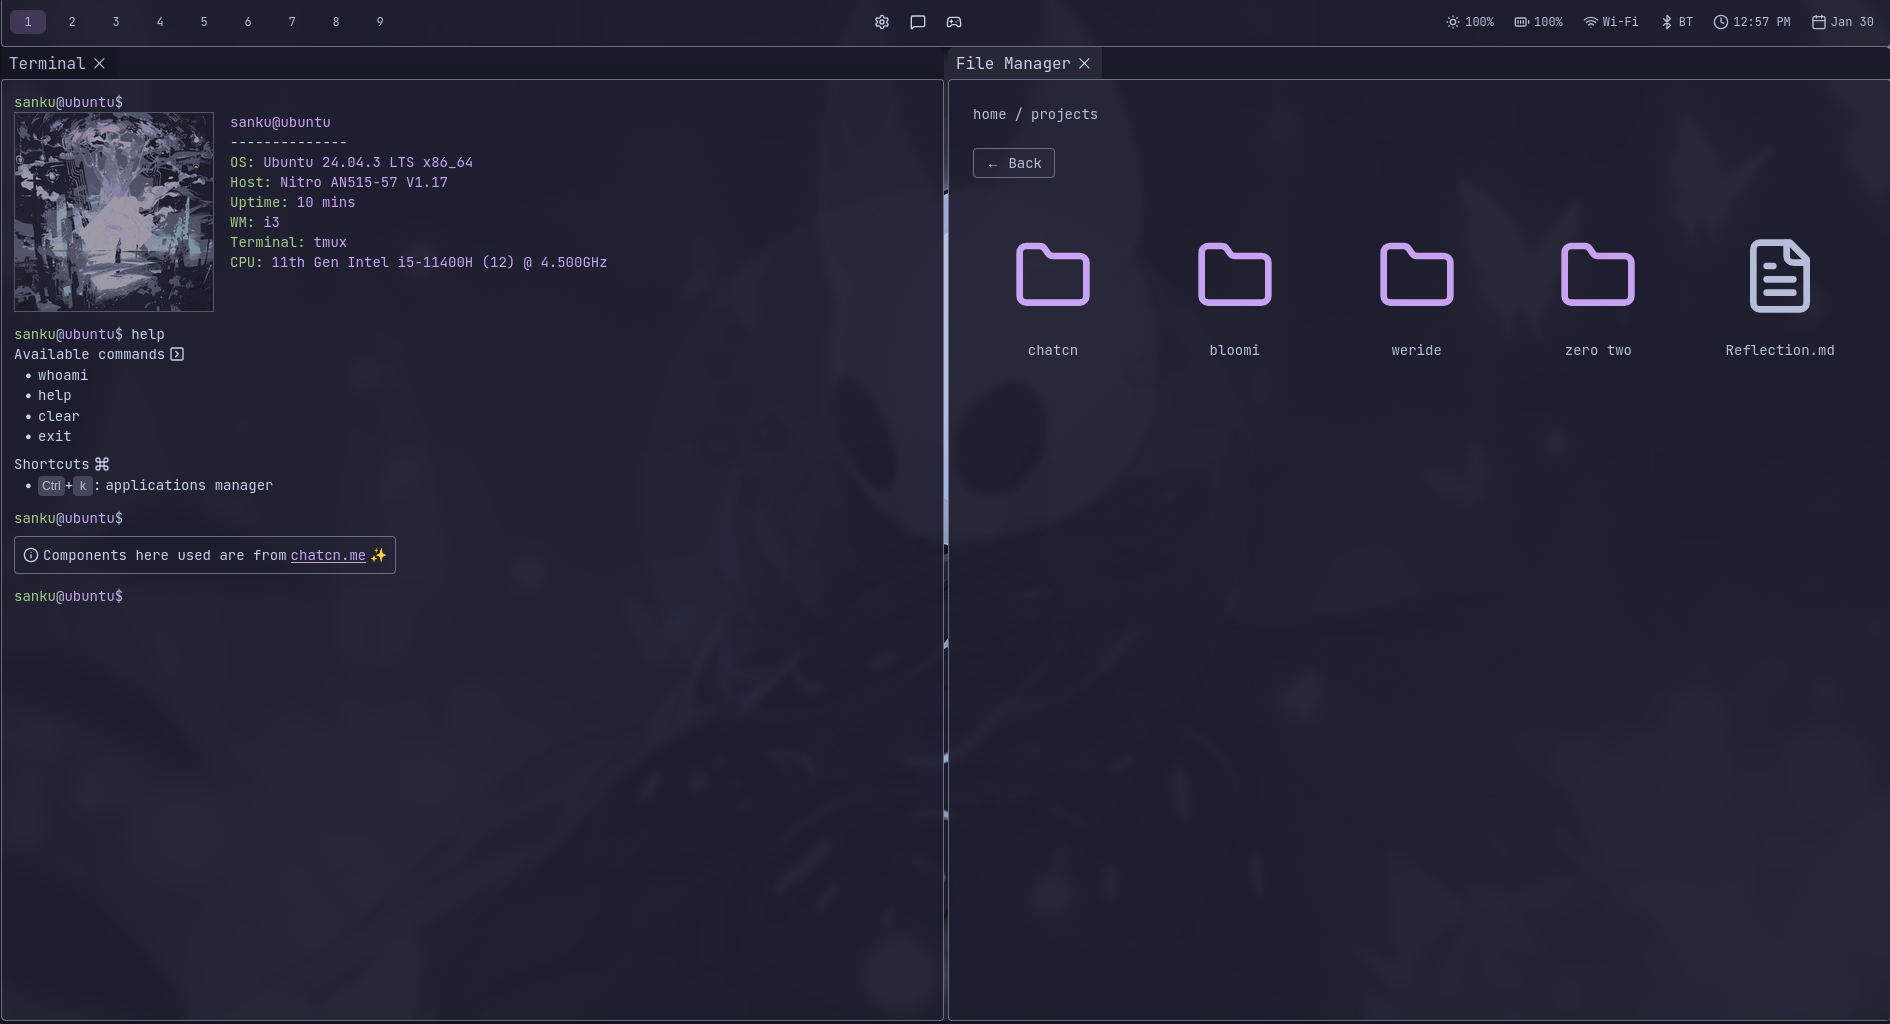Click the neofetch artwork thumbnail in terminal
1890x1024 pixels.
114,212
